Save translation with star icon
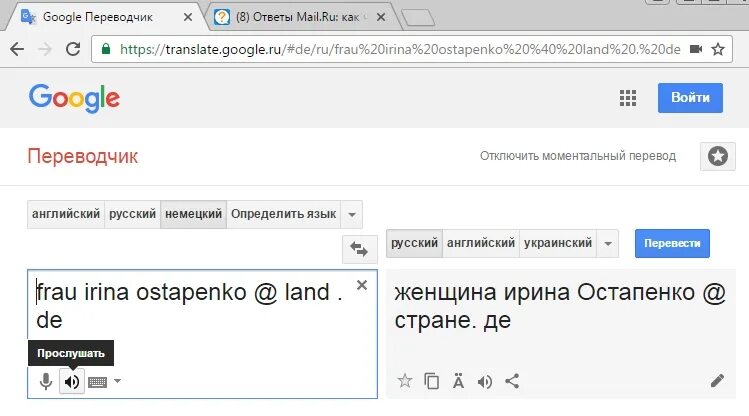749x416 pixels. (405, 381)
